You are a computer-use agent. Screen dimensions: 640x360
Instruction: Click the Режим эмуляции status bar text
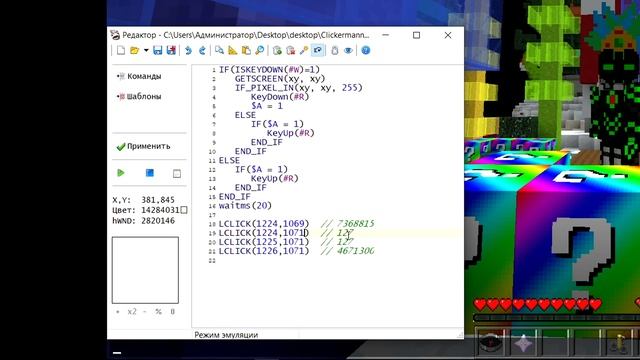click(x=226, y=335)
